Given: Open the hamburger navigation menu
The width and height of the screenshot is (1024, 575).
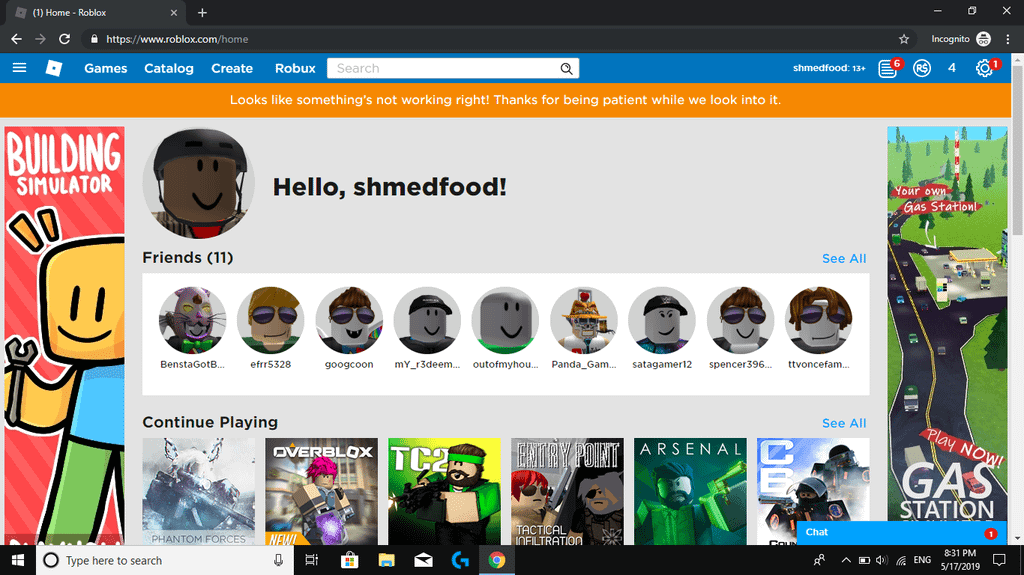Looking at the screenshot, I should point(20,68).
